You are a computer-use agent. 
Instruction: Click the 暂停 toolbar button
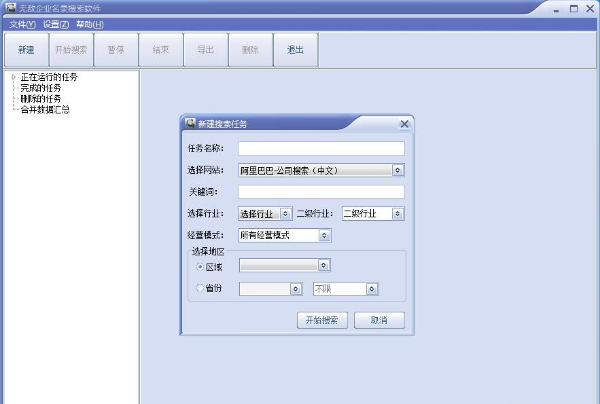coord(115,49)
